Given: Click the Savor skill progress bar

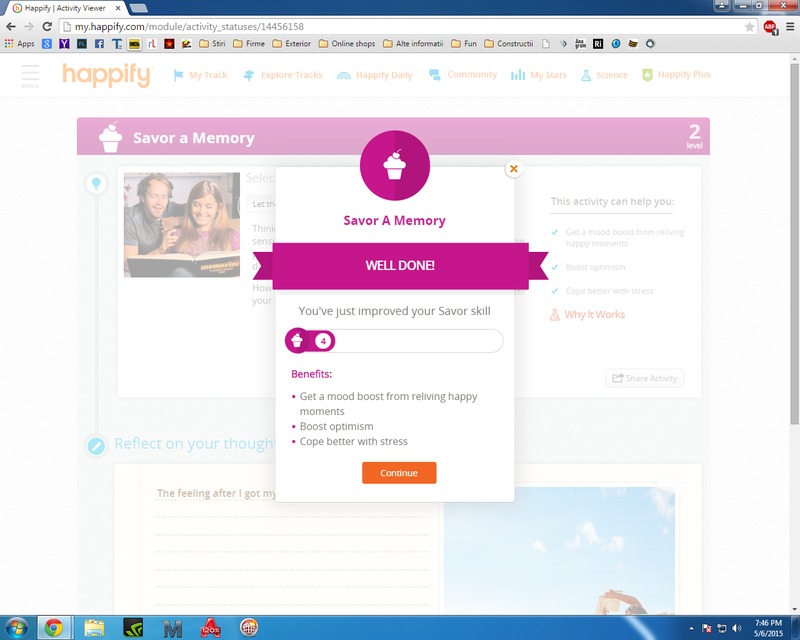Looking at the screenshot, I should 394,340.
